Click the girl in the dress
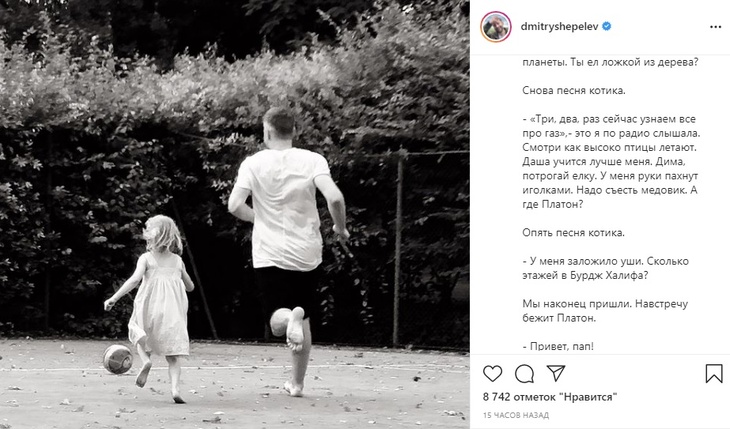Image resolution: width=730 pixels, height=429 pixels. pyautogui.click(x=152, y=307)
